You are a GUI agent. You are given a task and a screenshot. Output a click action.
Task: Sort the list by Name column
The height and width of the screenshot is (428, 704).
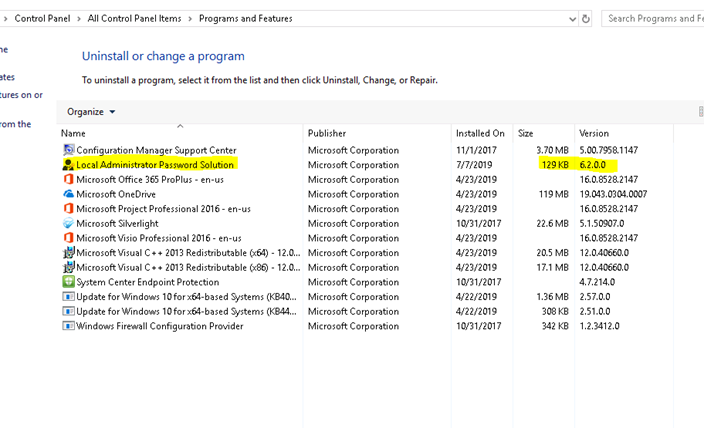180,133
